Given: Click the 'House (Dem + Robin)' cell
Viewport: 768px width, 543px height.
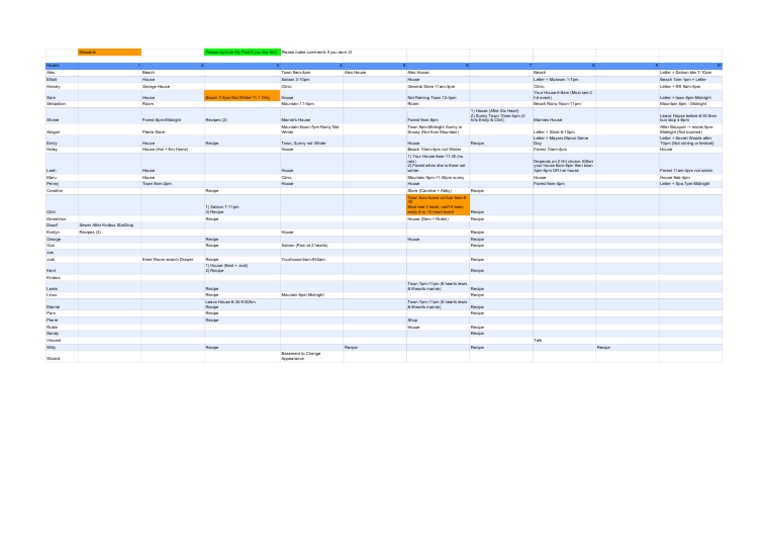Looking at the screenshot, I should [438, 219].
